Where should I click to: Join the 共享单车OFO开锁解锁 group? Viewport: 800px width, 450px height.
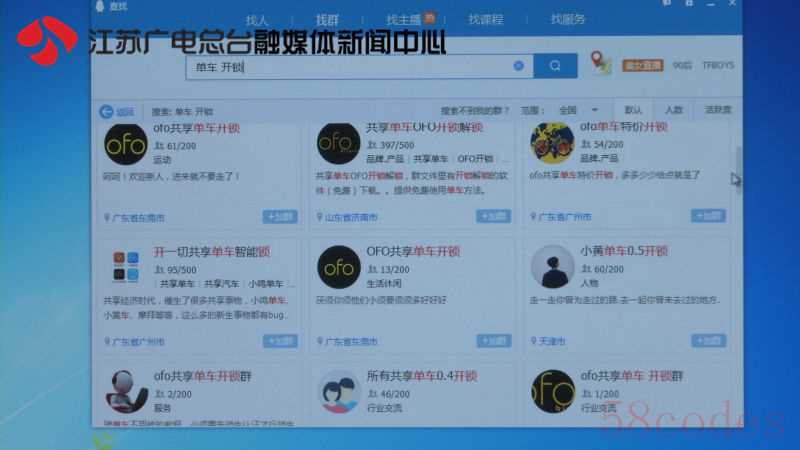[x=493, y=216]
